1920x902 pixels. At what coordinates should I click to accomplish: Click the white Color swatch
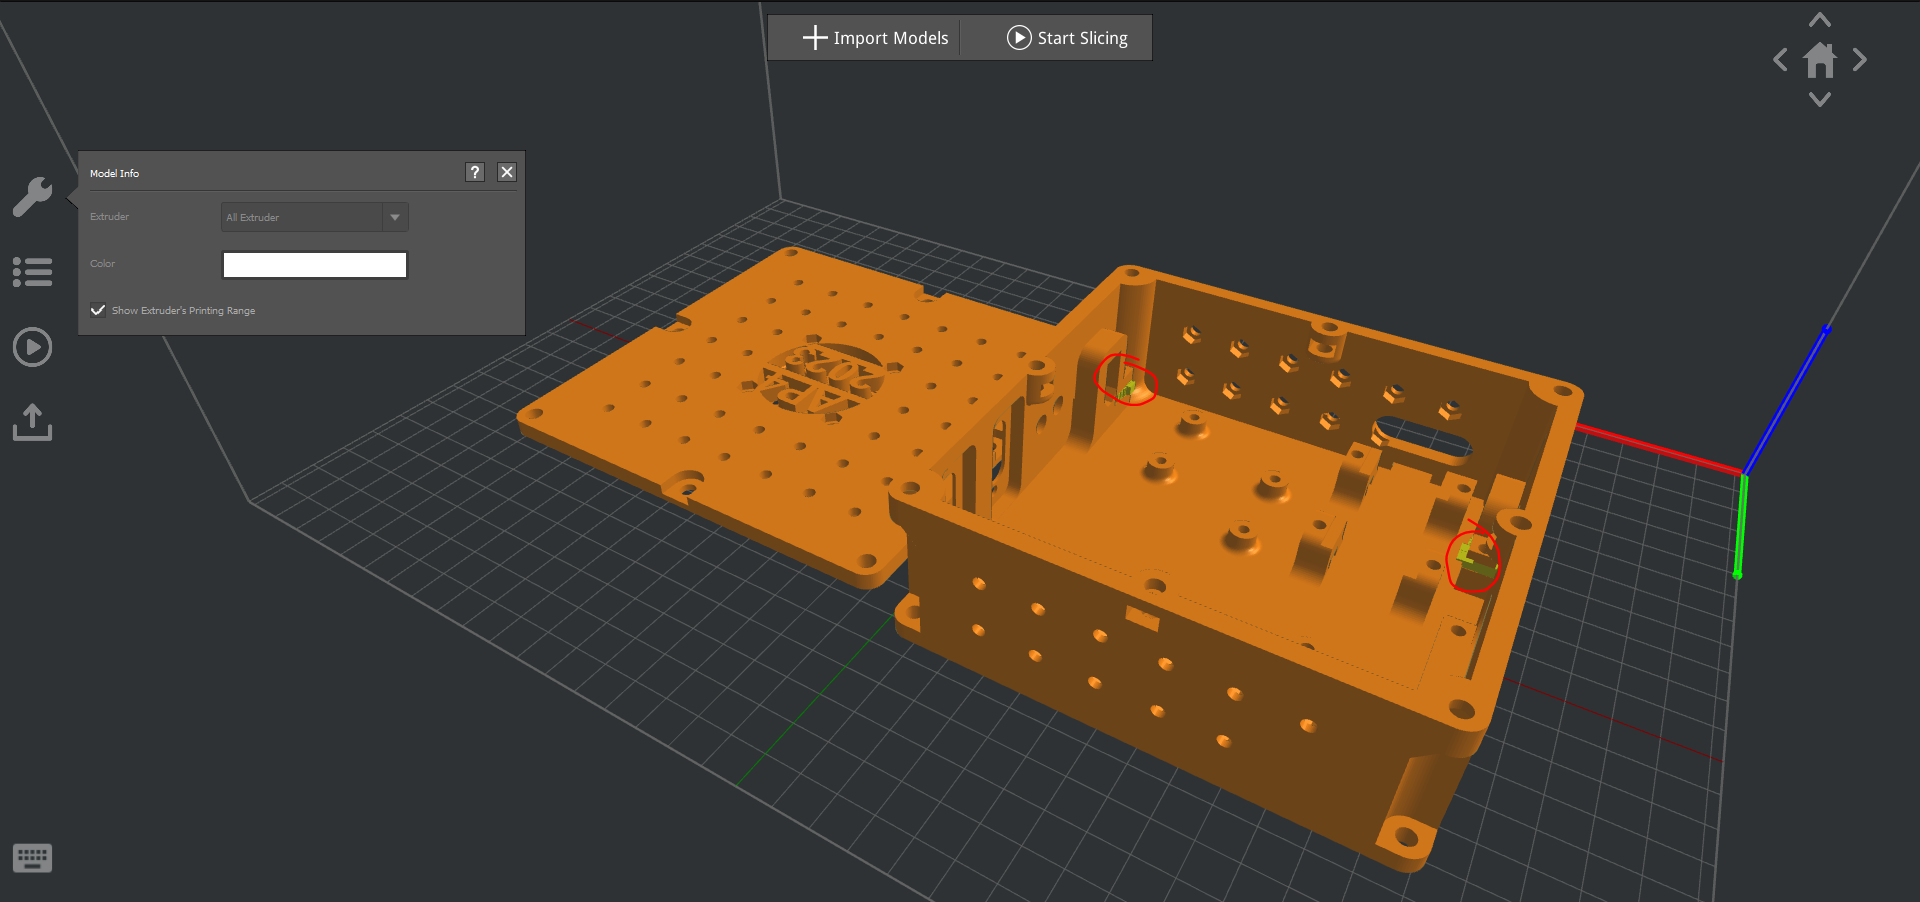click(x=315, y=264)
